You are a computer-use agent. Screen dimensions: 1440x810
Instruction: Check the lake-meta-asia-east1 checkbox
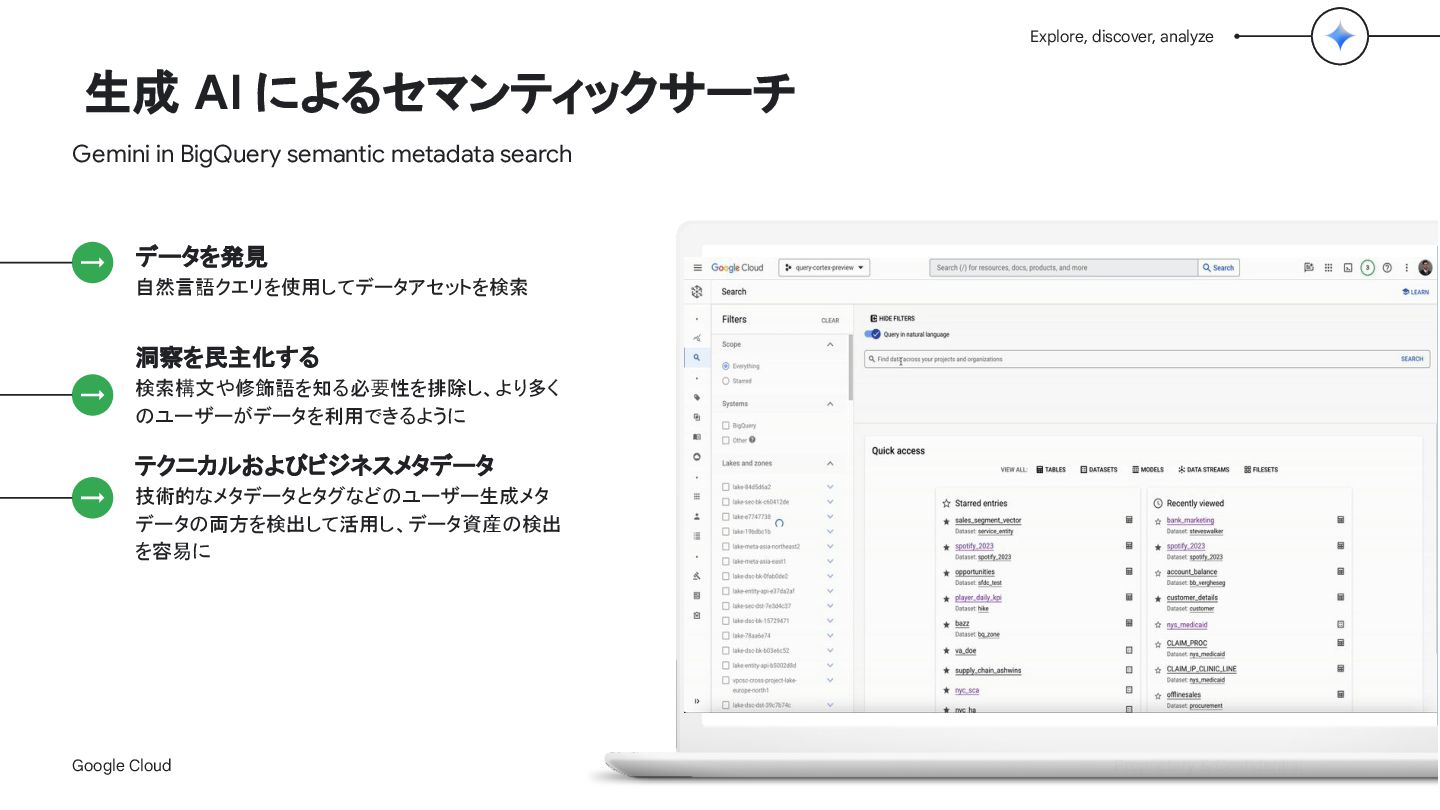click(726, 561)
